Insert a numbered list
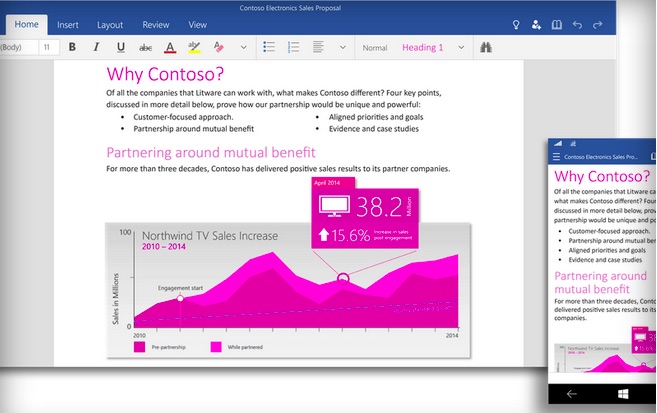The image size is (657, 413). tap(294, 47)
